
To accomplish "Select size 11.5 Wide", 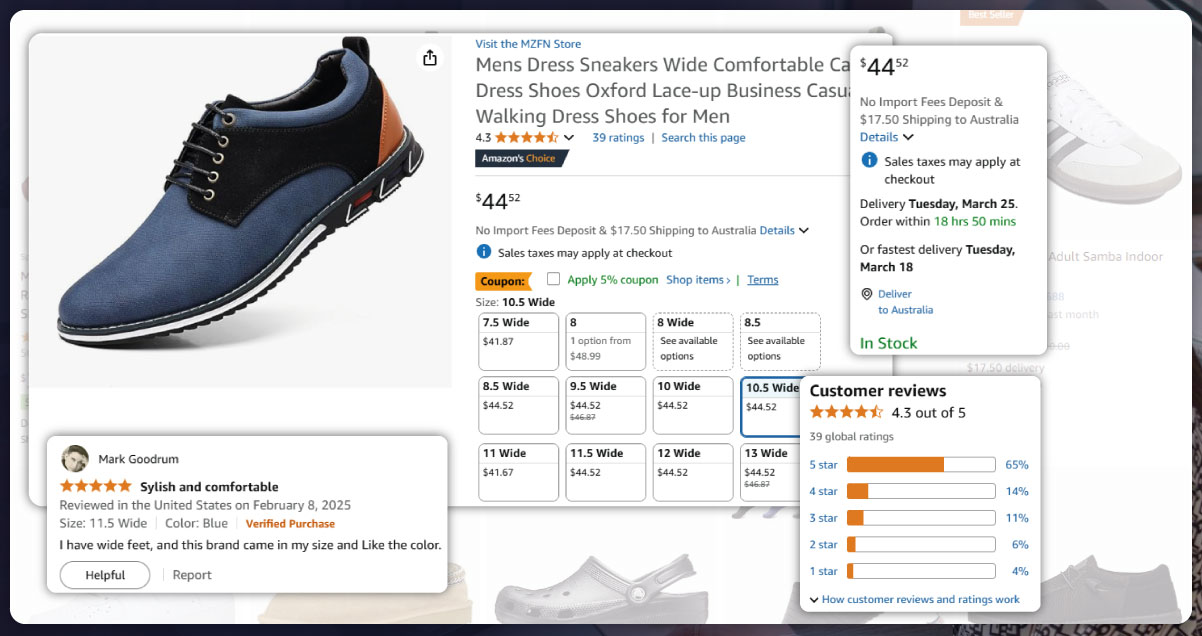I will (605, 472).
